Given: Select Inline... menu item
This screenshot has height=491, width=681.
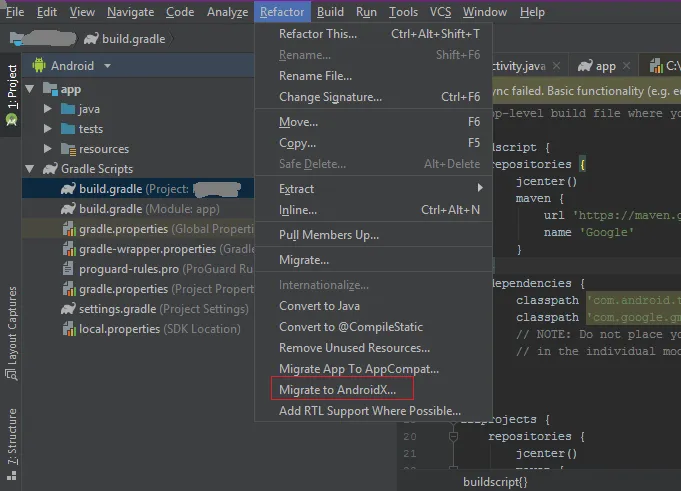Looking at the screenshot, I should (374, 210).
